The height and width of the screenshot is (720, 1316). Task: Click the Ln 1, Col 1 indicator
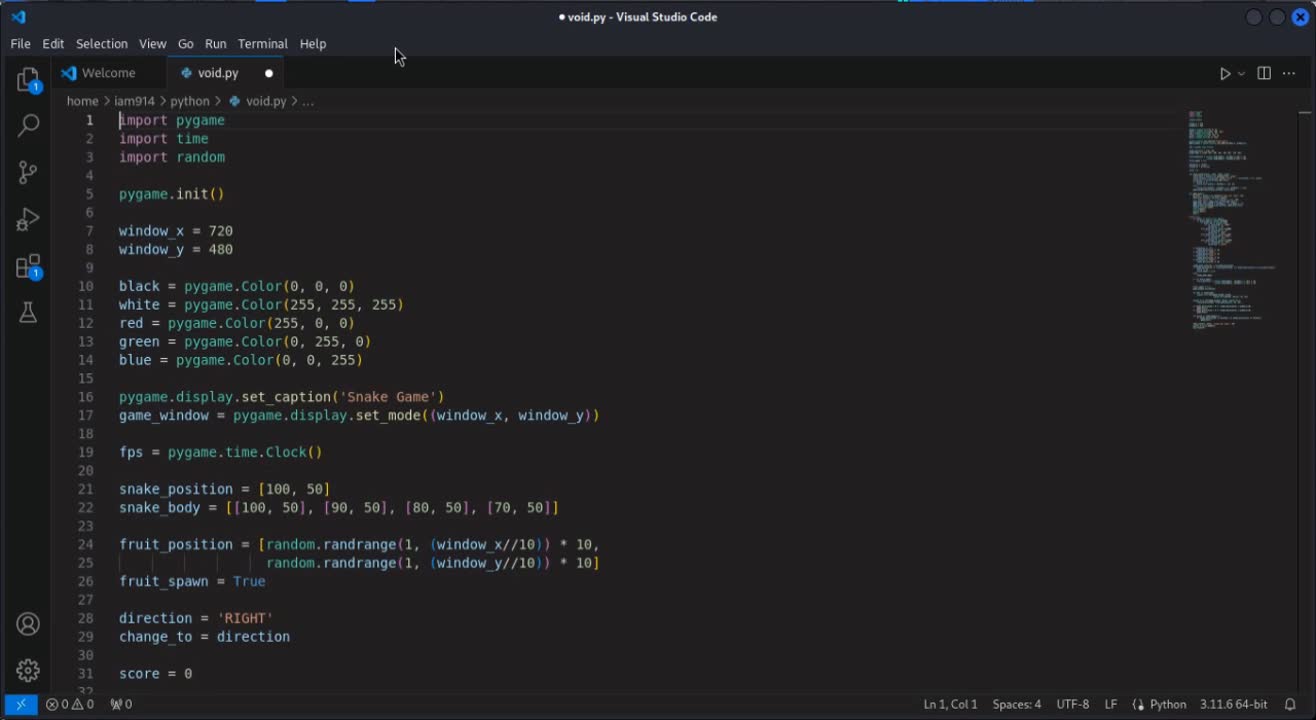950,704
